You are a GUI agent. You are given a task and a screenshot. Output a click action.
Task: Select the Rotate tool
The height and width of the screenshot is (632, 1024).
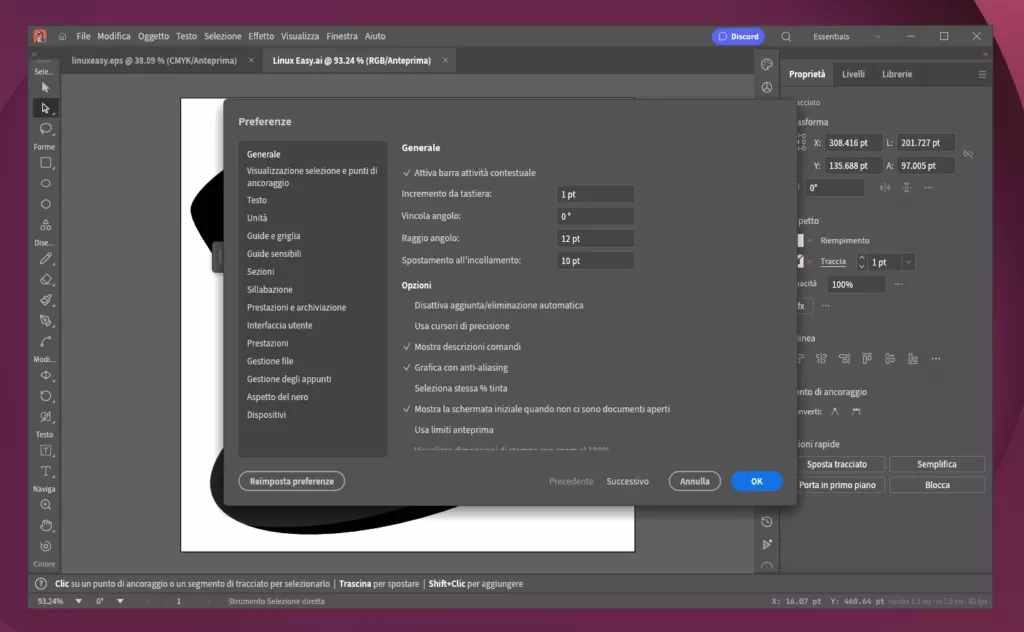(x=45, y=396)
